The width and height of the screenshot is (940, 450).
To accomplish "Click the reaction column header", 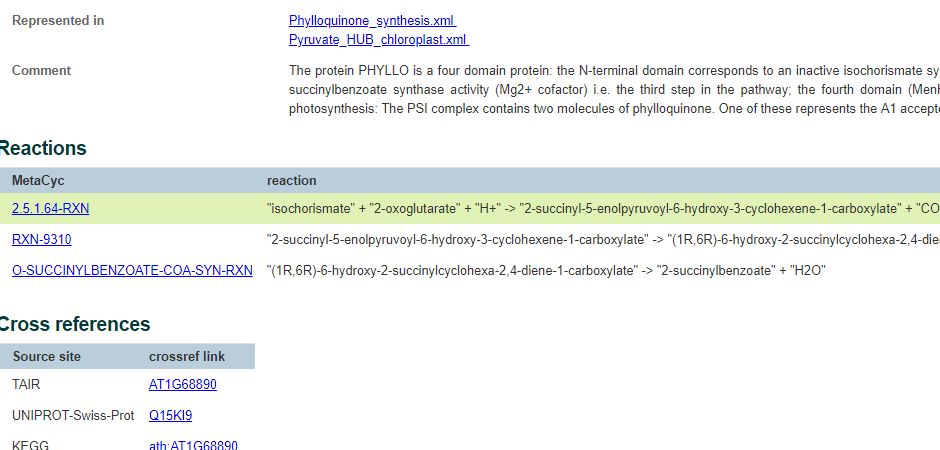I will (x=291, y=181).
